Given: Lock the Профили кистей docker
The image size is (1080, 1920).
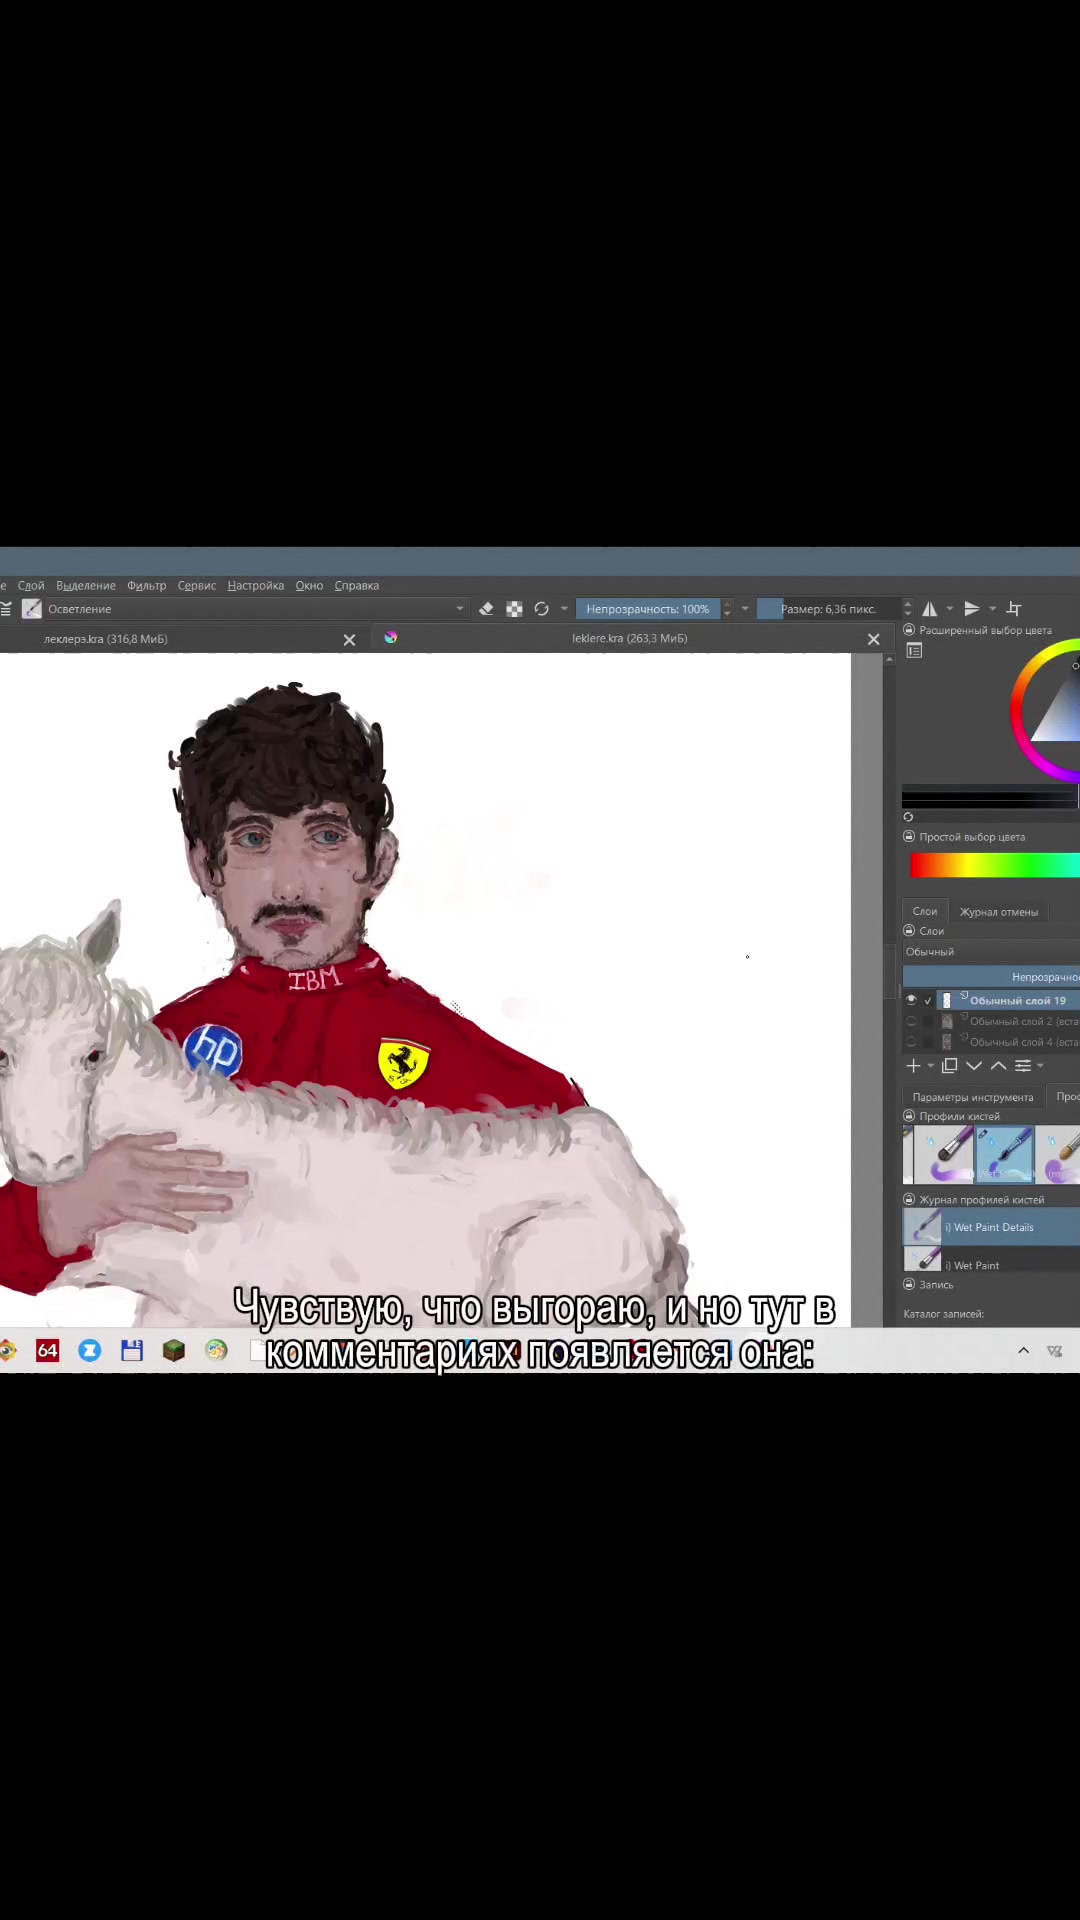Looking at the screenshot, I should (x=909, y=1116).
